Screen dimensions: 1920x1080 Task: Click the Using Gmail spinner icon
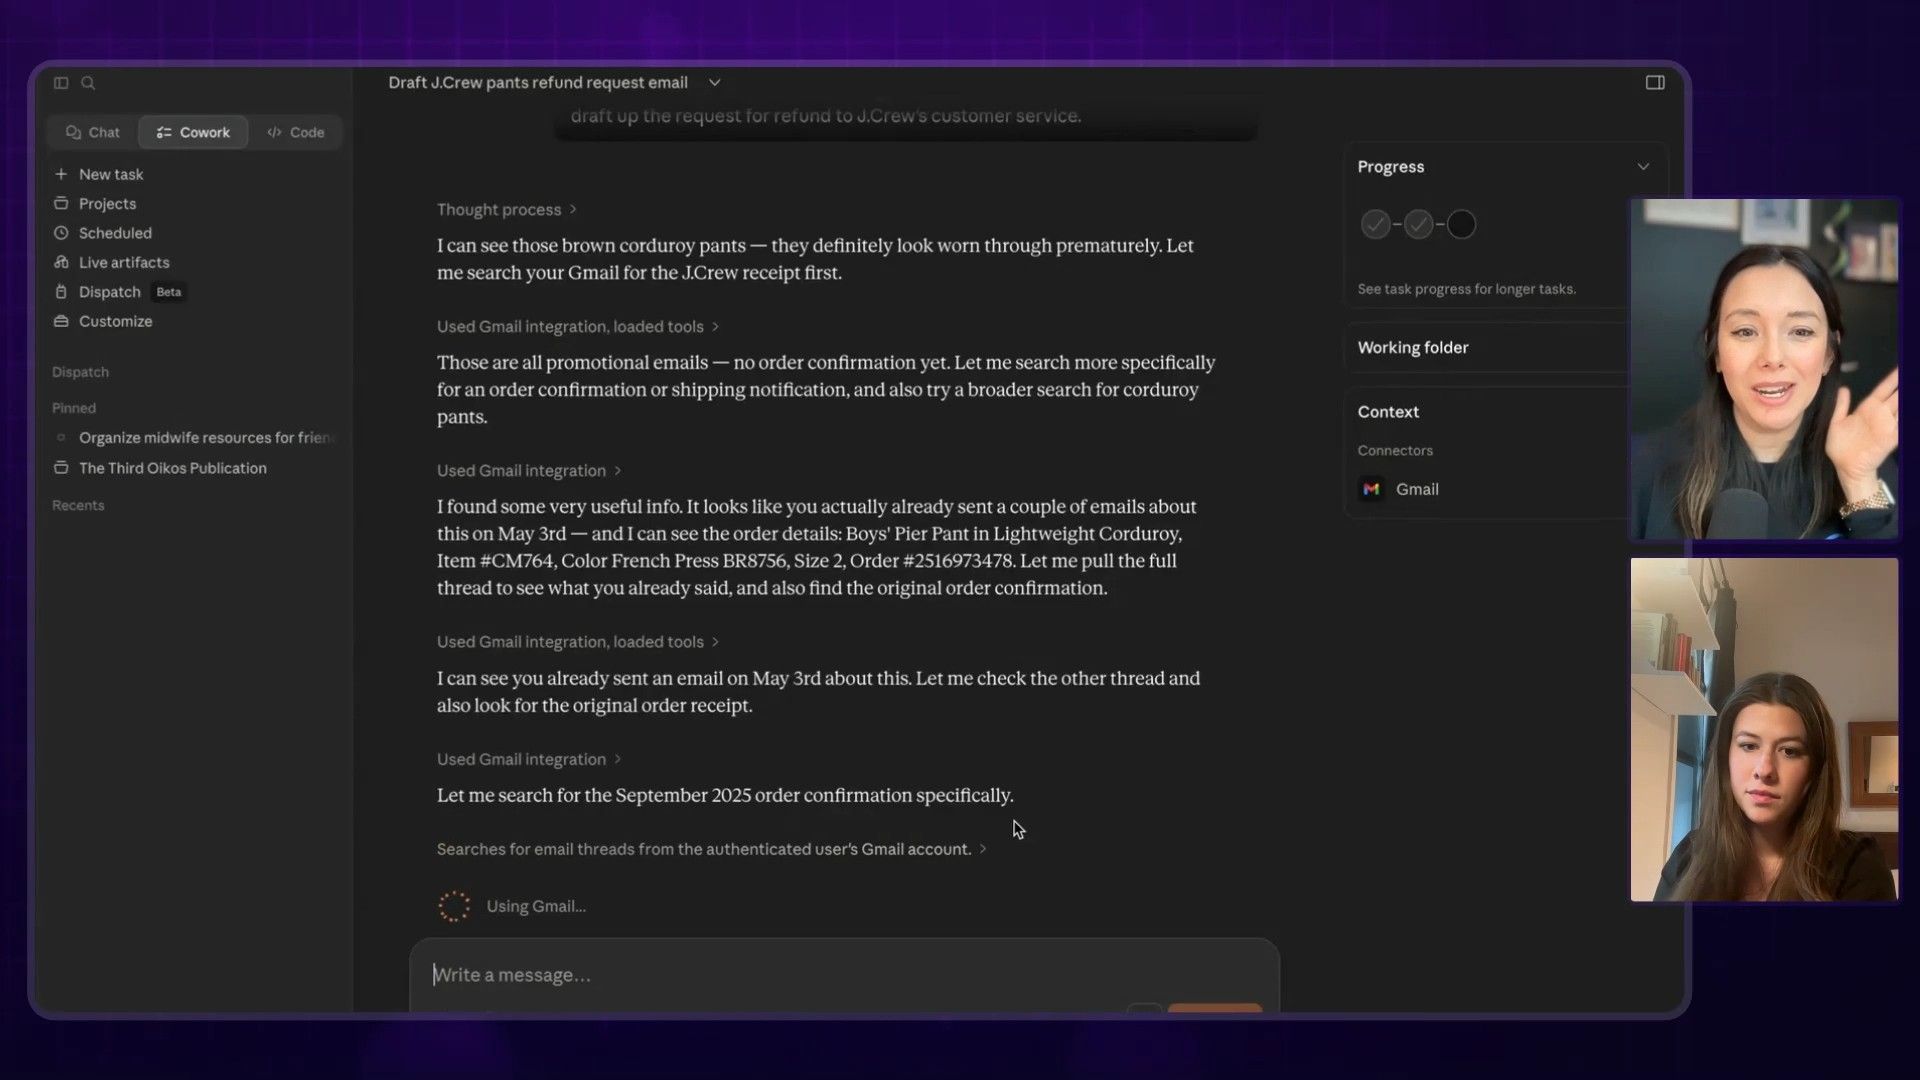tap(454, 906)
